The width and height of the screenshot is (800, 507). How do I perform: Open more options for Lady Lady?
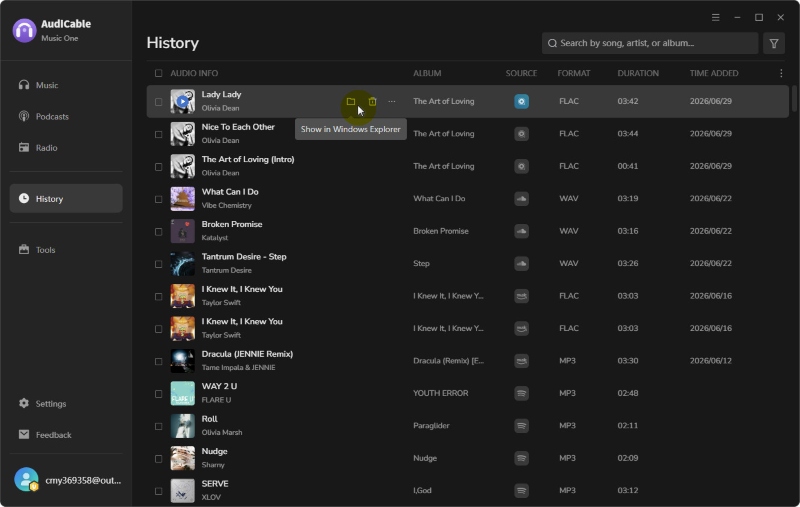(391, 102)
